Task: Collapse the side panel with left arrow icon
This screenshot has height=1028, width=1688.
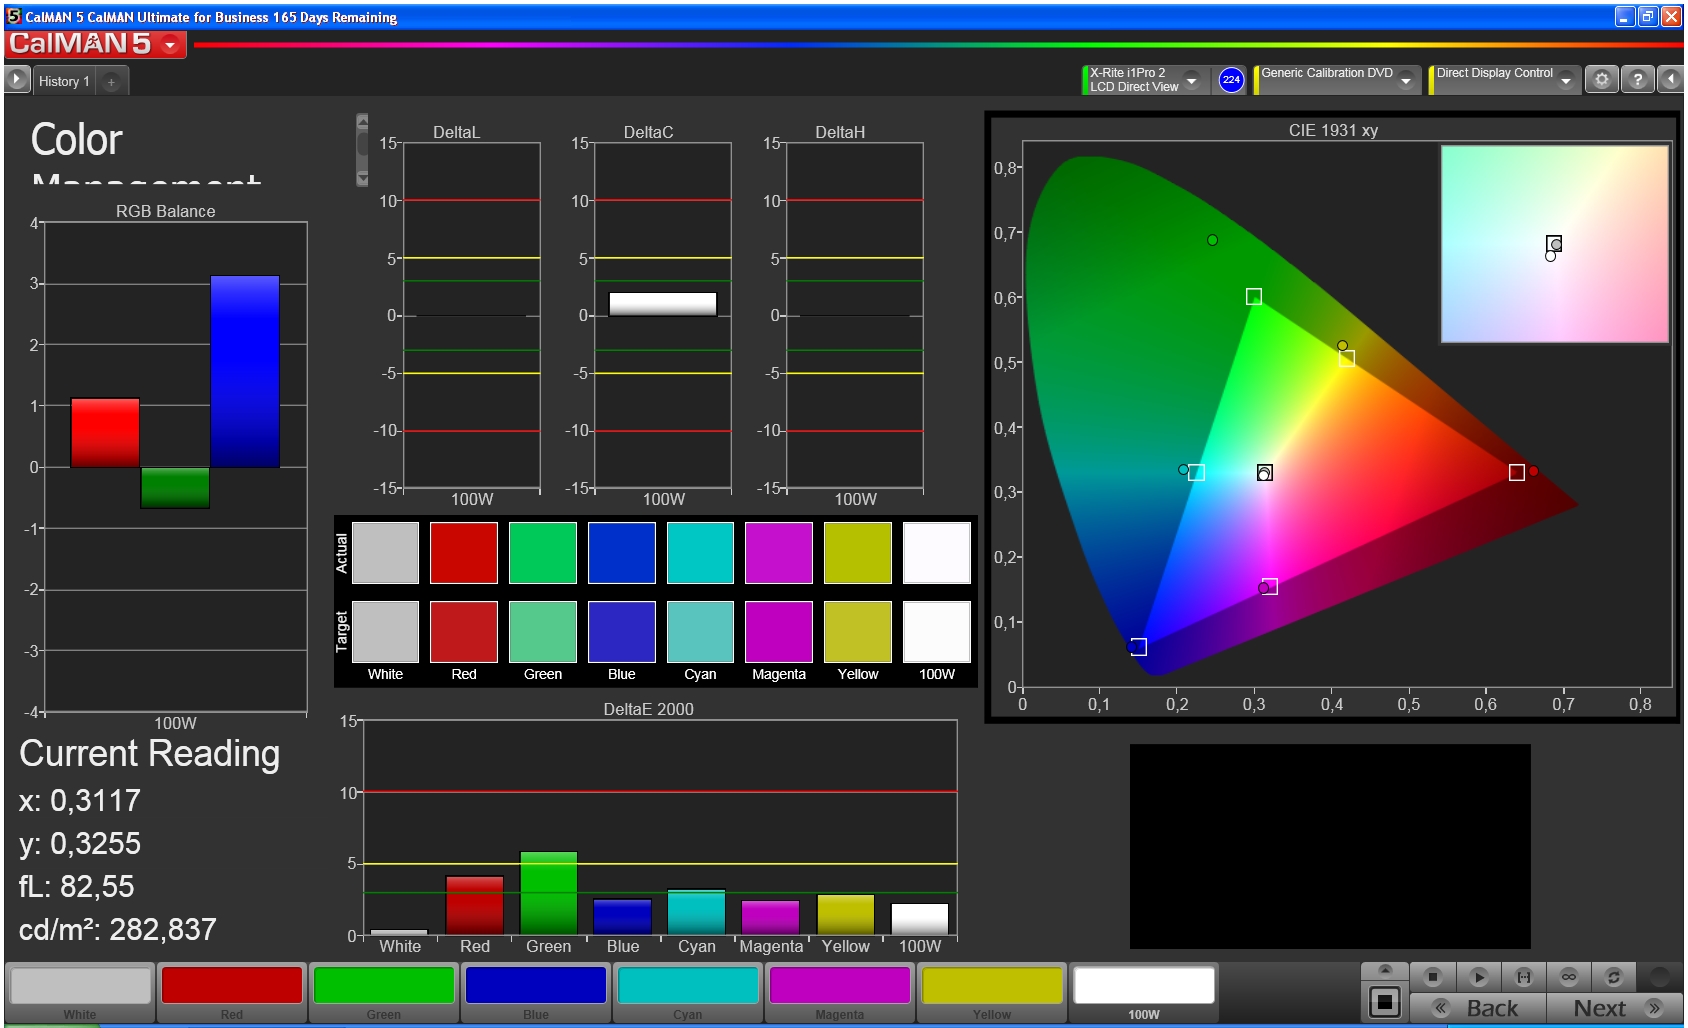Action: click(x=1671, y=80)
